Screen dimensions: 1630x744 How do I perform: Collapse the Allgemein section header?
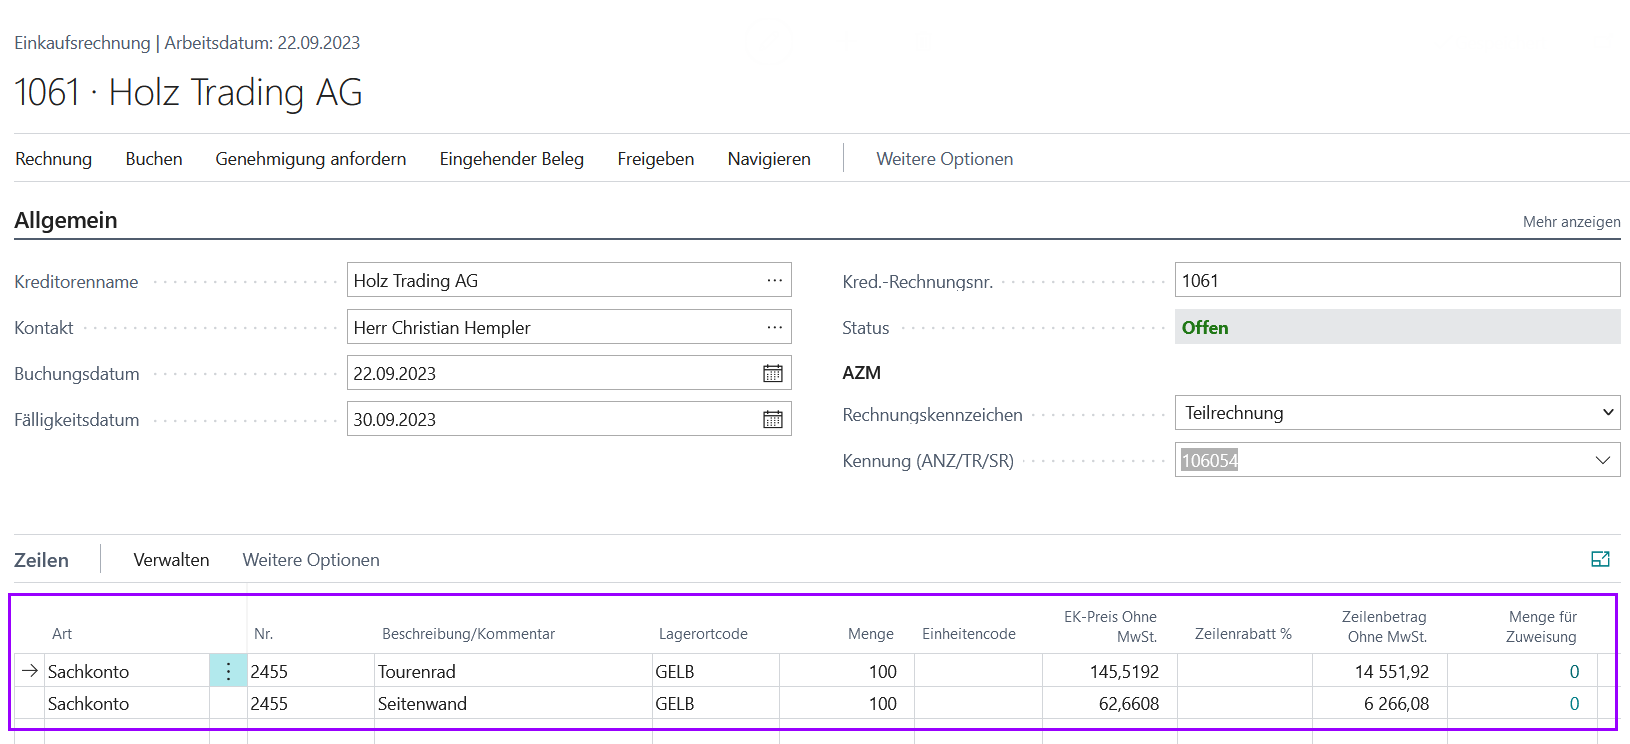point(66,220)
